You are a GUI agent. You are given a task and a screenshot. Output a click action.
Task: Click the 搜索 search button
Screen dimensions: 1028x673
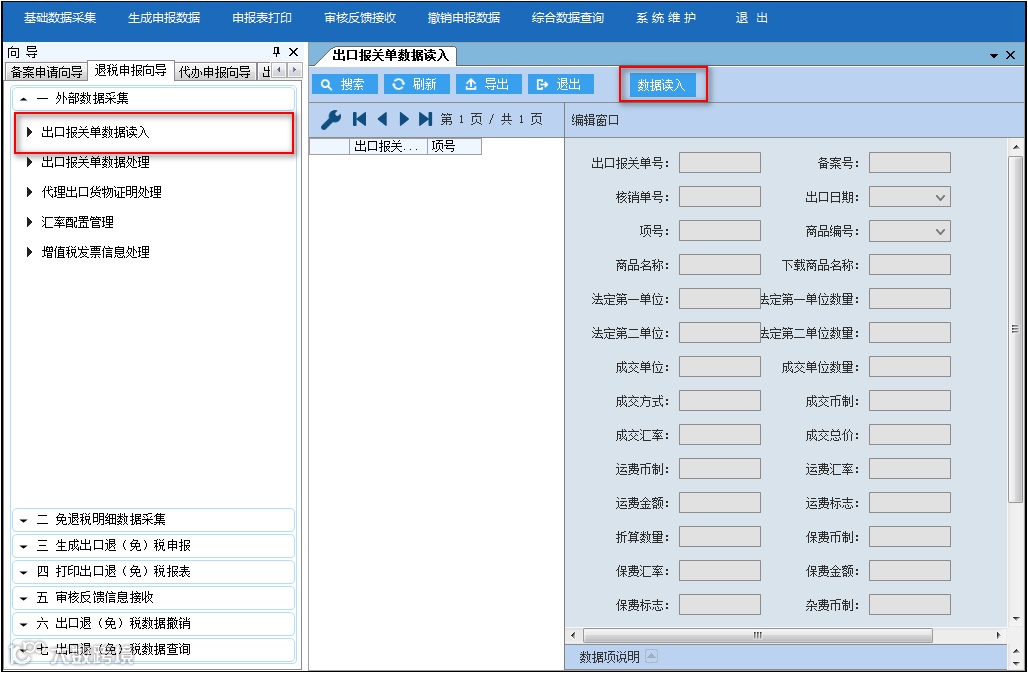344,85
